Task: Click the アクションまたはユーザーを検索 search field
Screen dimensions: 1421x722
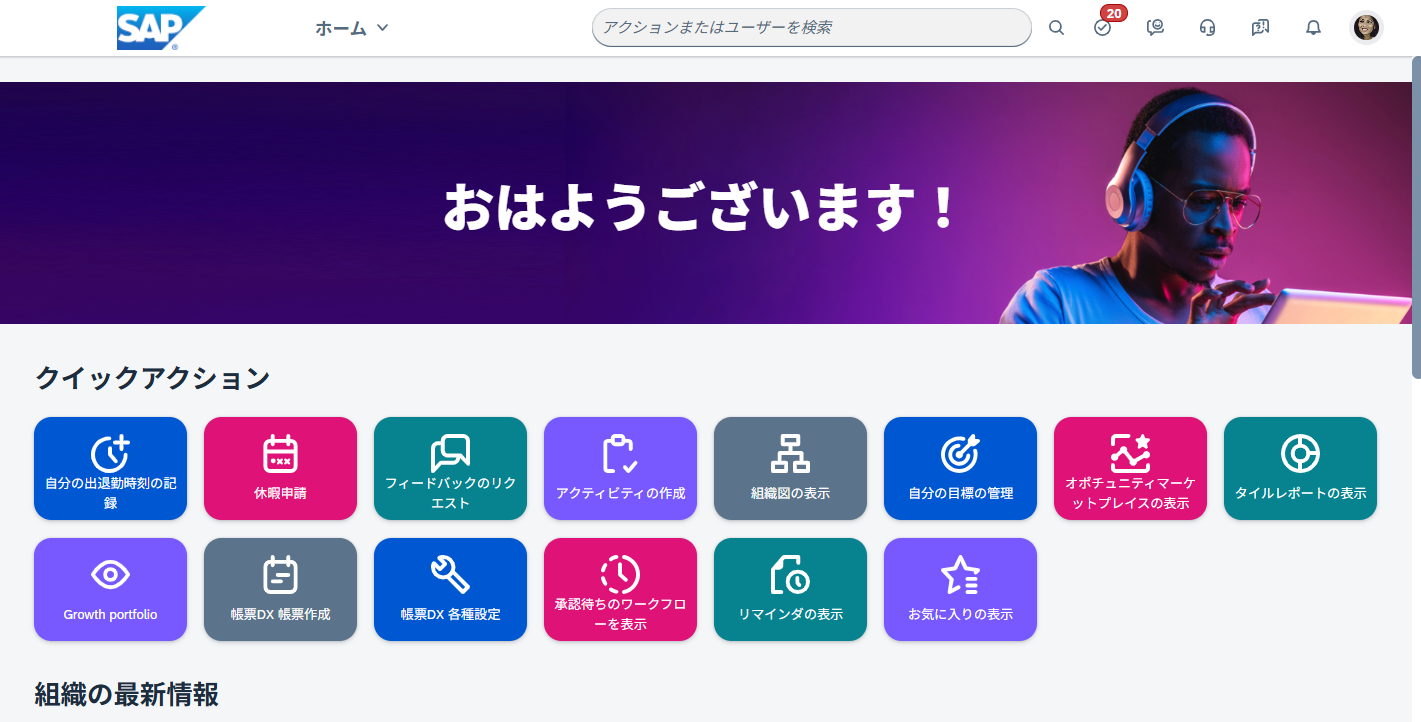Action: point(811,27)
